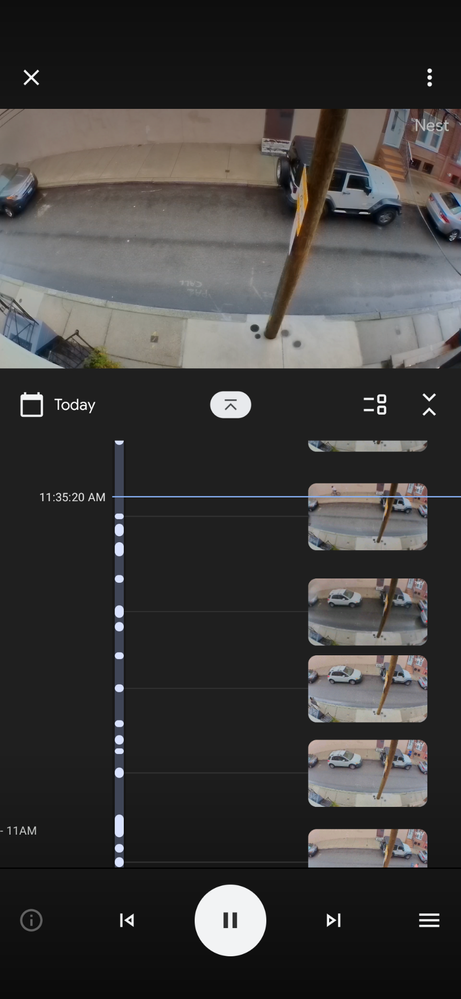461x999 pixels.
Task: Open the bottom partially visible event thumbnail
Action: (367, 848)
